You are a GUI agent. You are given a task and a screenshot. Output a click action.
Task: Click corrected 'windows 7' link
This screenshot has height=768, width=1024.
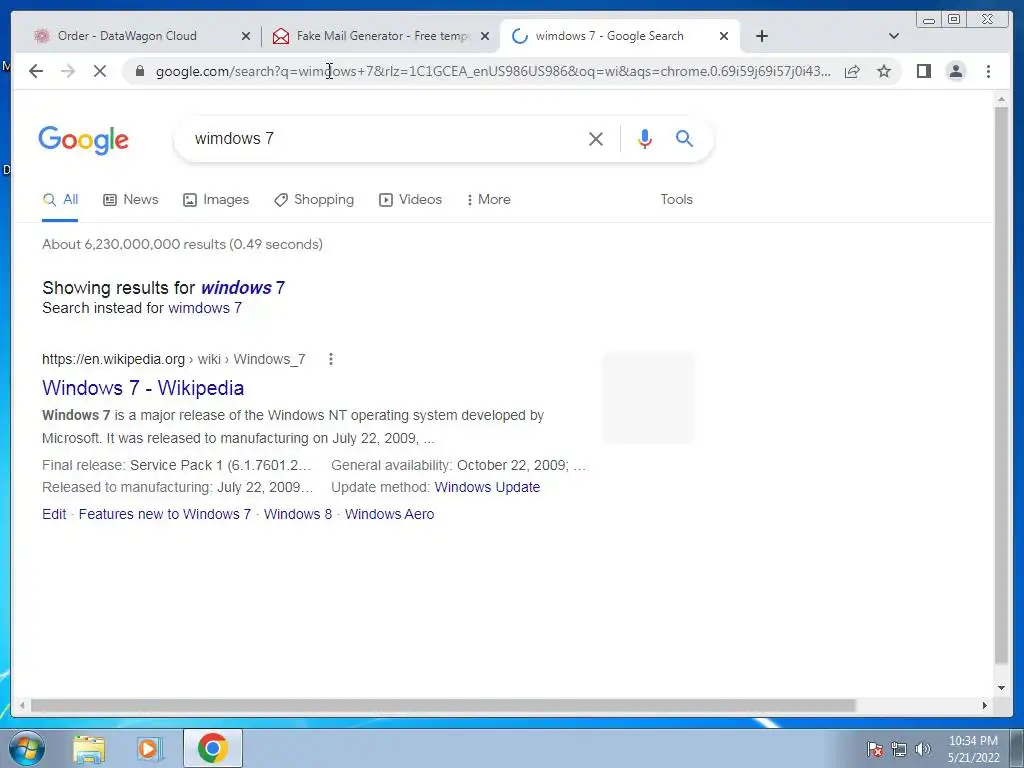pyautogui.click(x=243, y=288)
